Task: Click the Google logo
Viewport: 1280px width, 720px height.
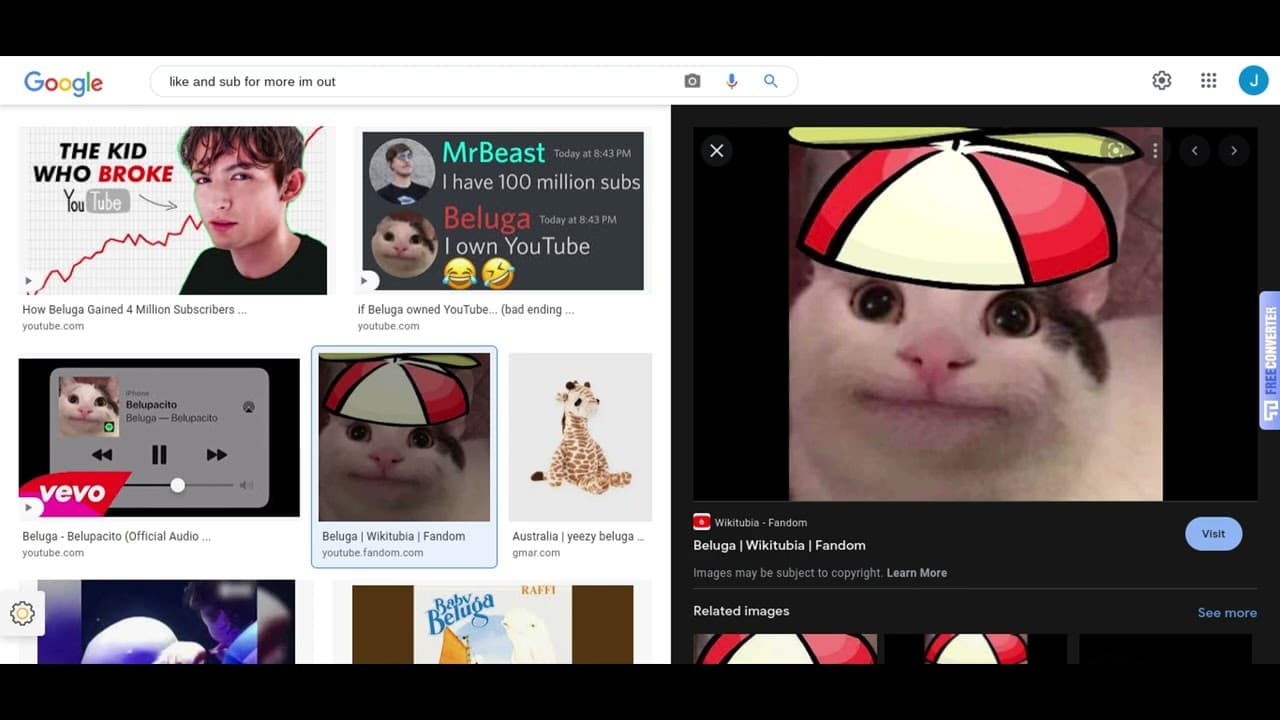Action: pos(63,82)
